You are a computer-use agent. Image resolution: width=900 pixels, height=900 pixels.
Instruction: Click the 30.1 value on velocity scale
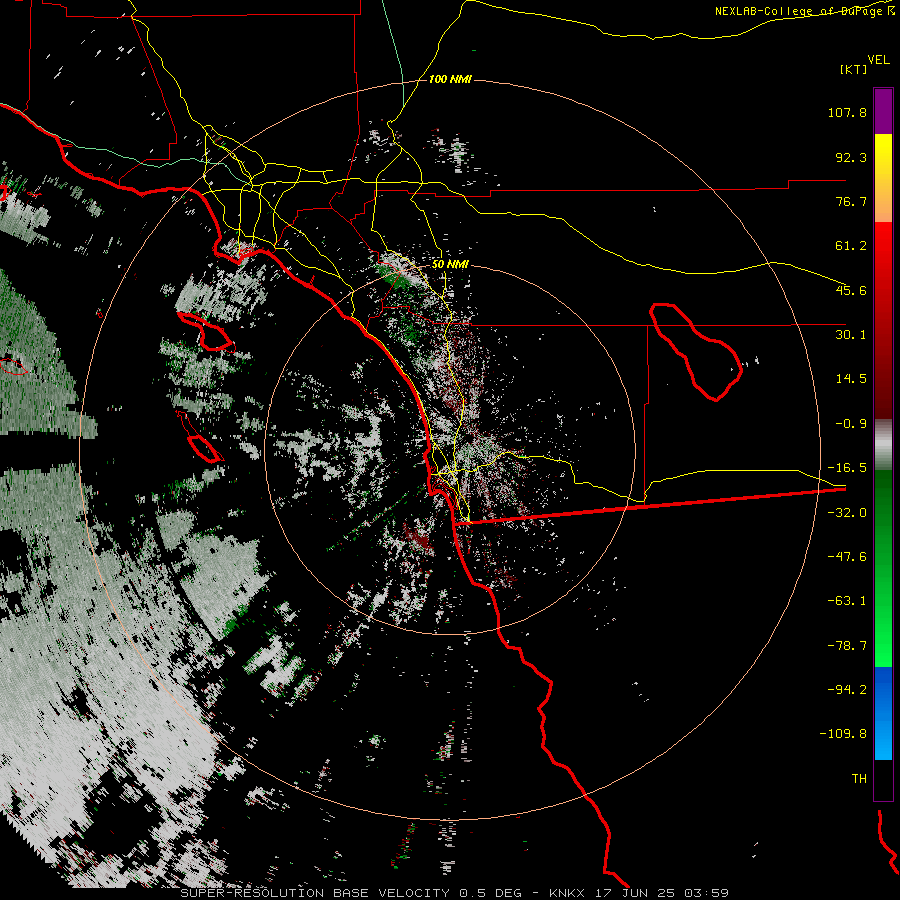pos(851,335)
